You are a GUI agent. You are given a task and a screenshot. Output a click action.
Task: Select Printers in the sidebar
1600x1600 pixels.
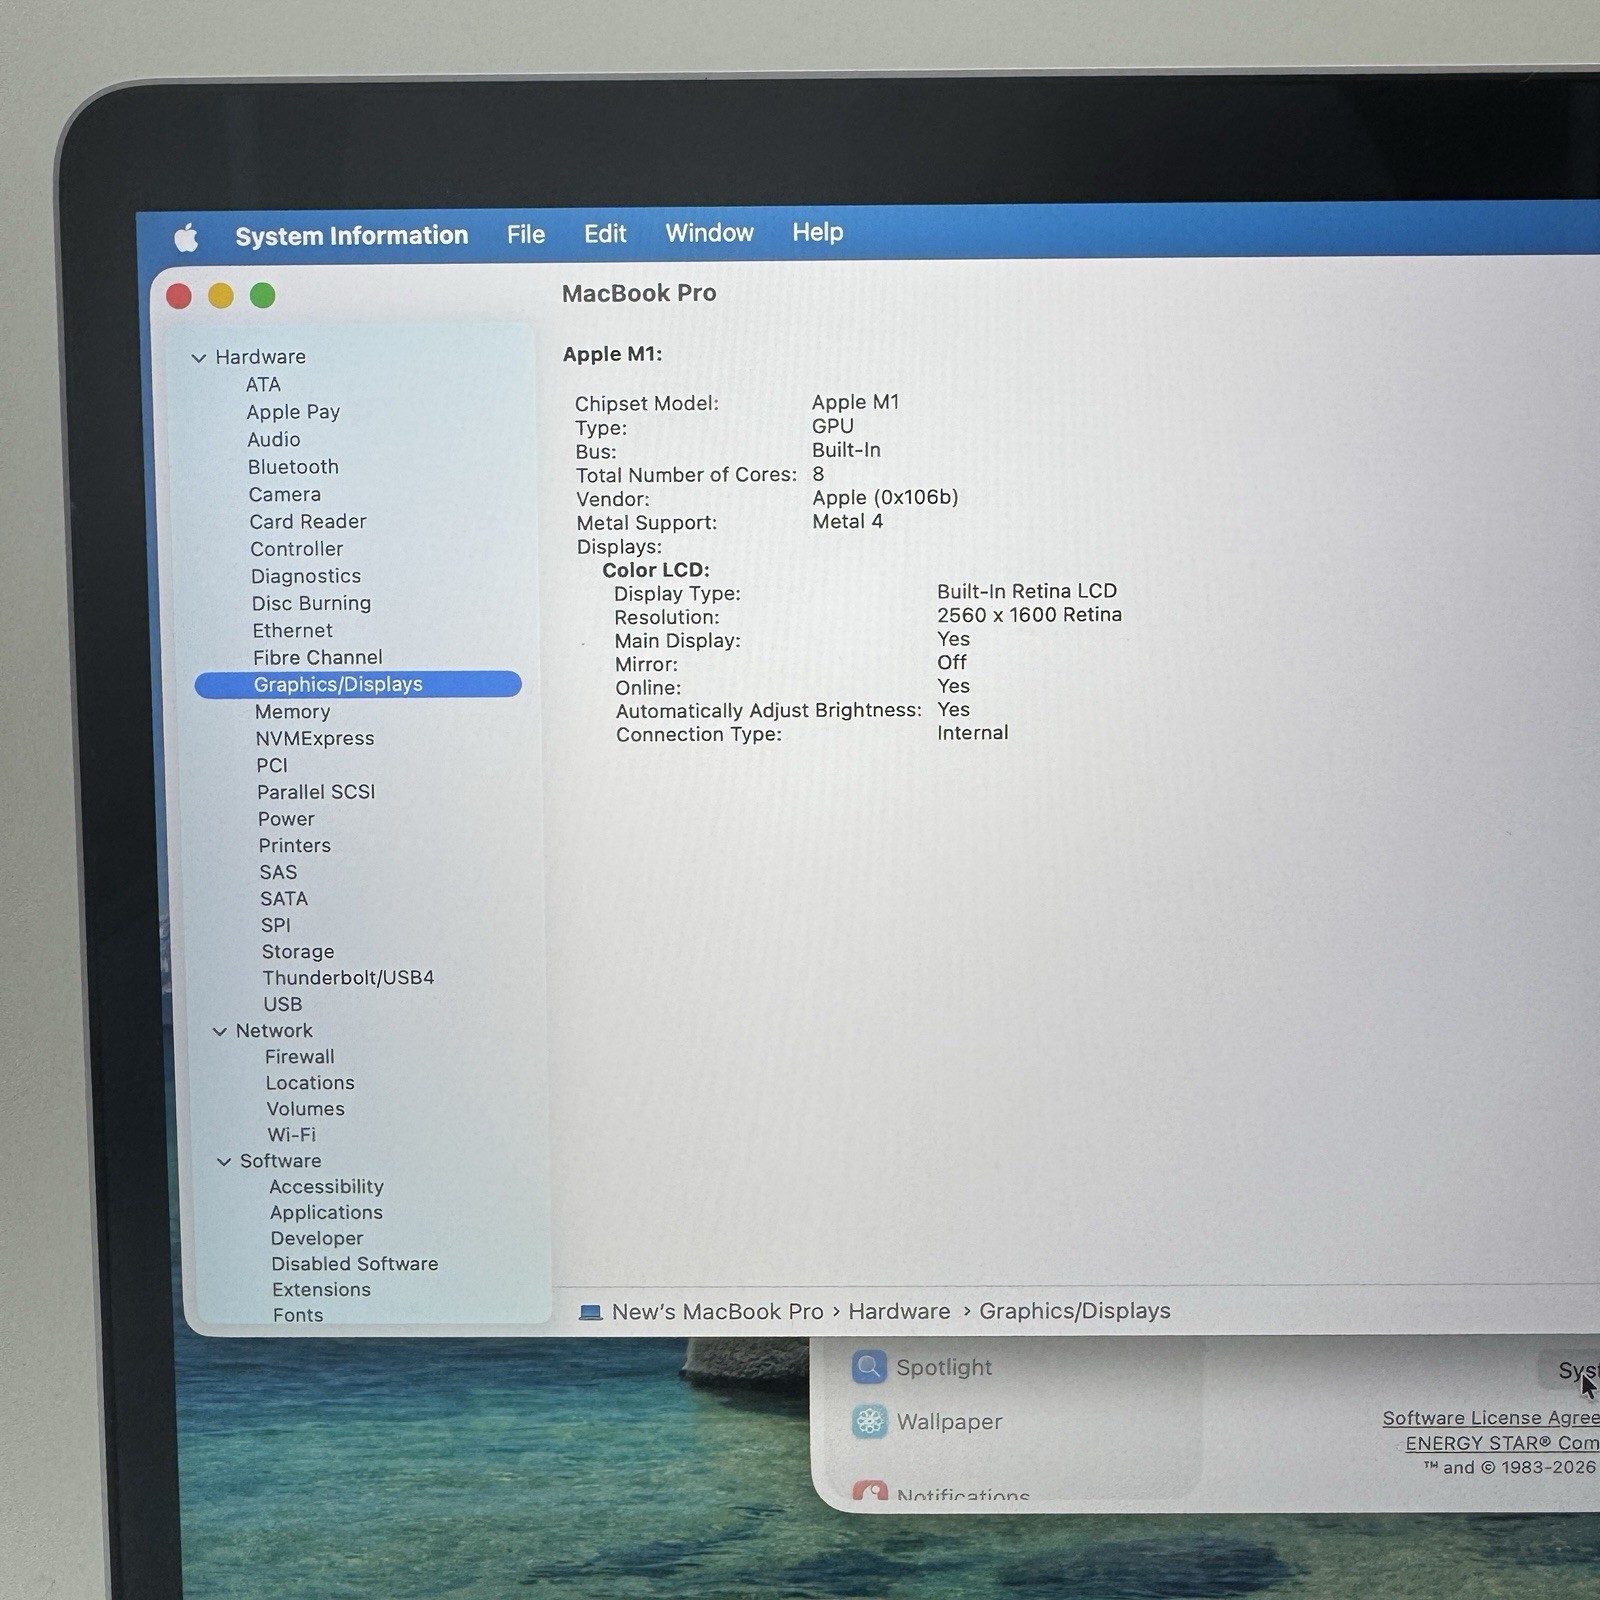click(x=295, y=846)
